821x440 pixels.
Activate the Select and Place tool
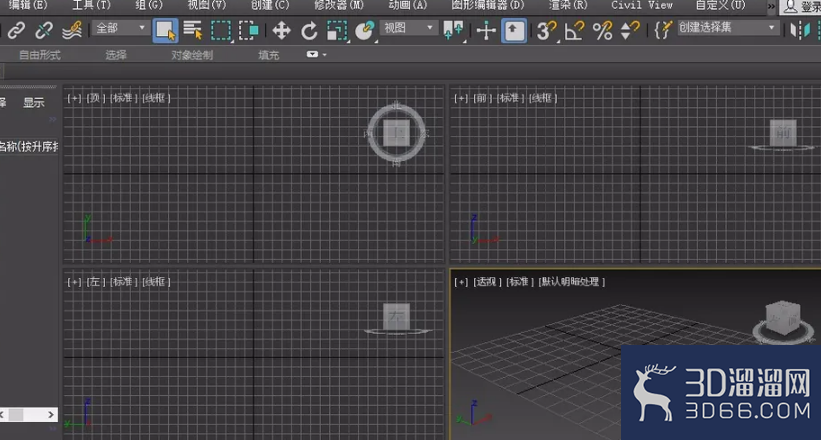point(365,30)
